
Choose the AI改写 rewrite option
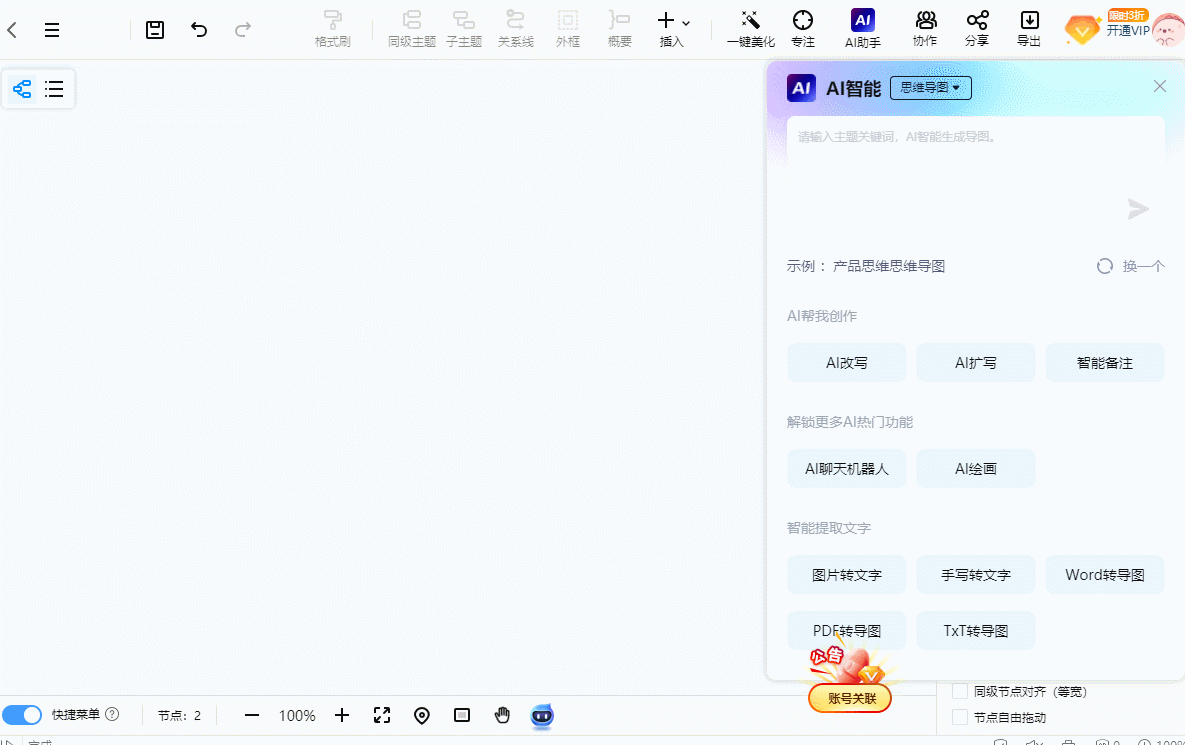point(846,363)
